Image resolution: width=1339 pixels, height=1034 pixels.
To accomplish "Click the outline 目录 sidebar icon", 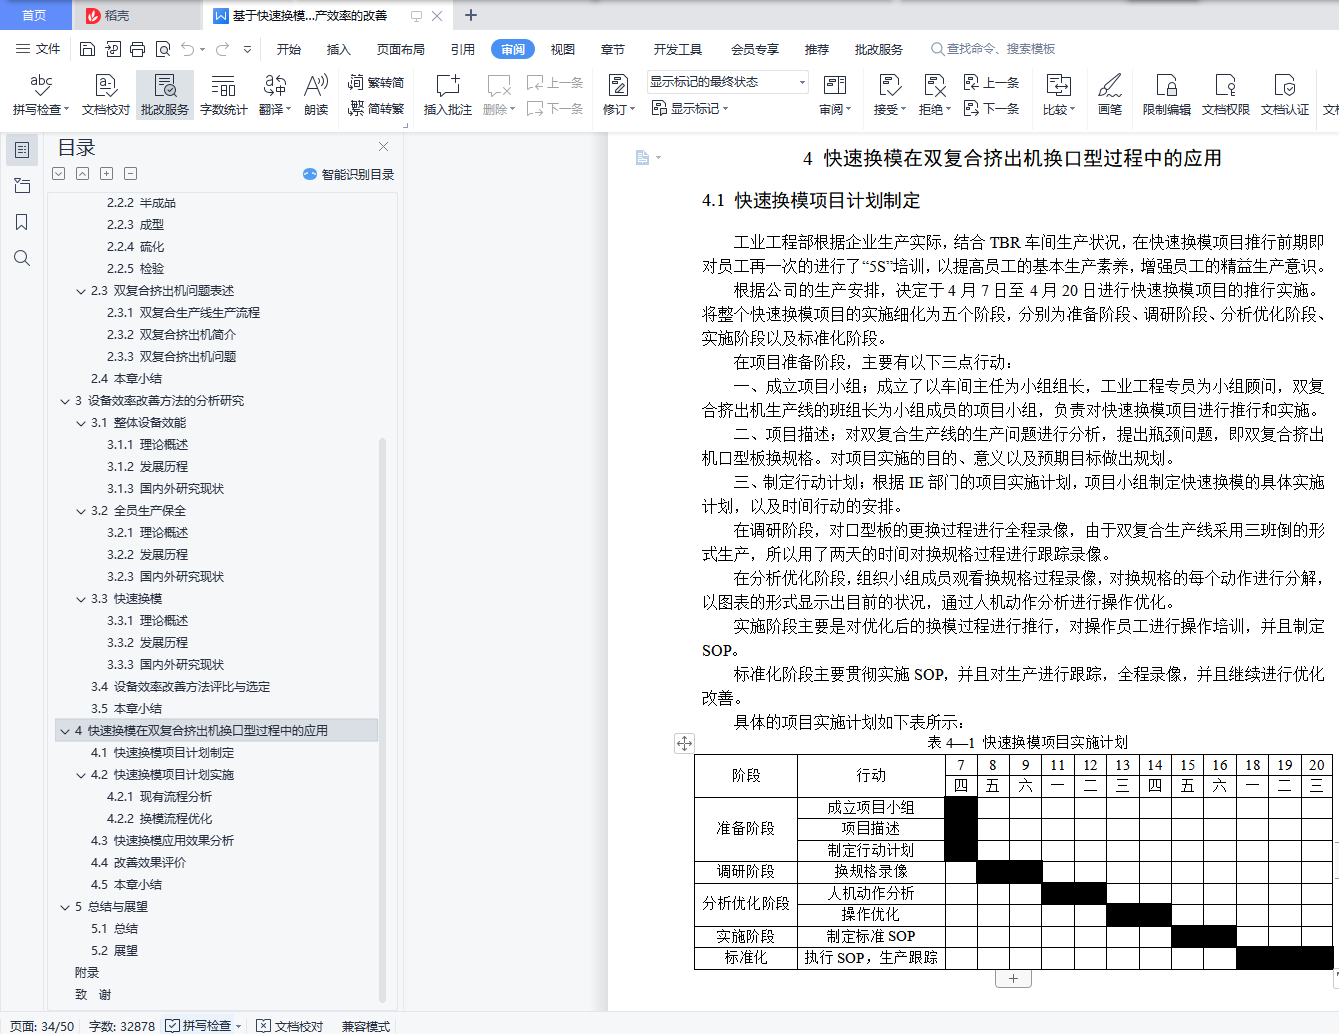I will (x=22, y=150).
